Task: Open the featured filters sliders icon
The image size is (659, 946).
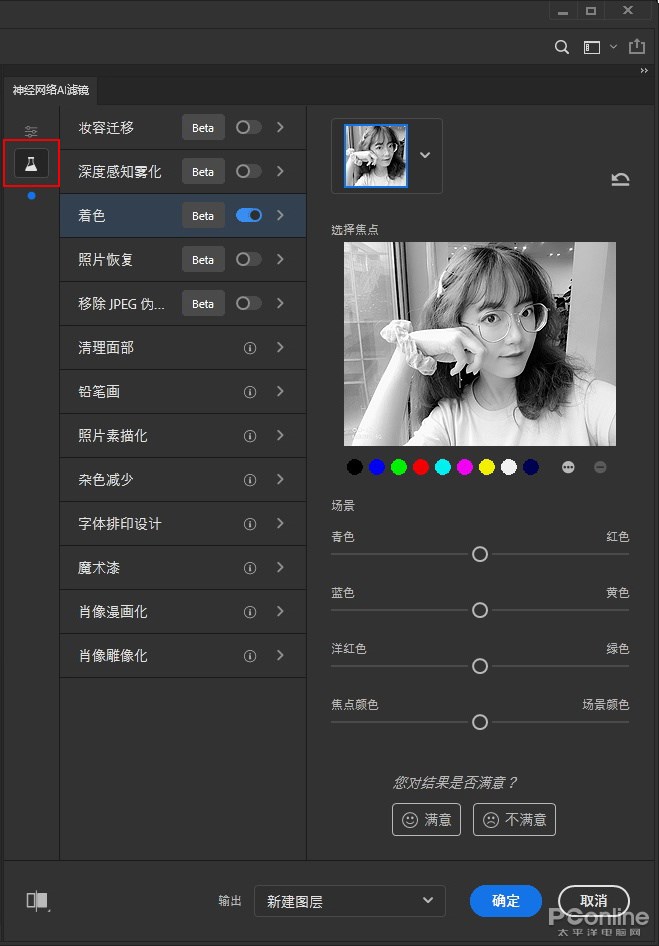Action: (x=31, y=131)
